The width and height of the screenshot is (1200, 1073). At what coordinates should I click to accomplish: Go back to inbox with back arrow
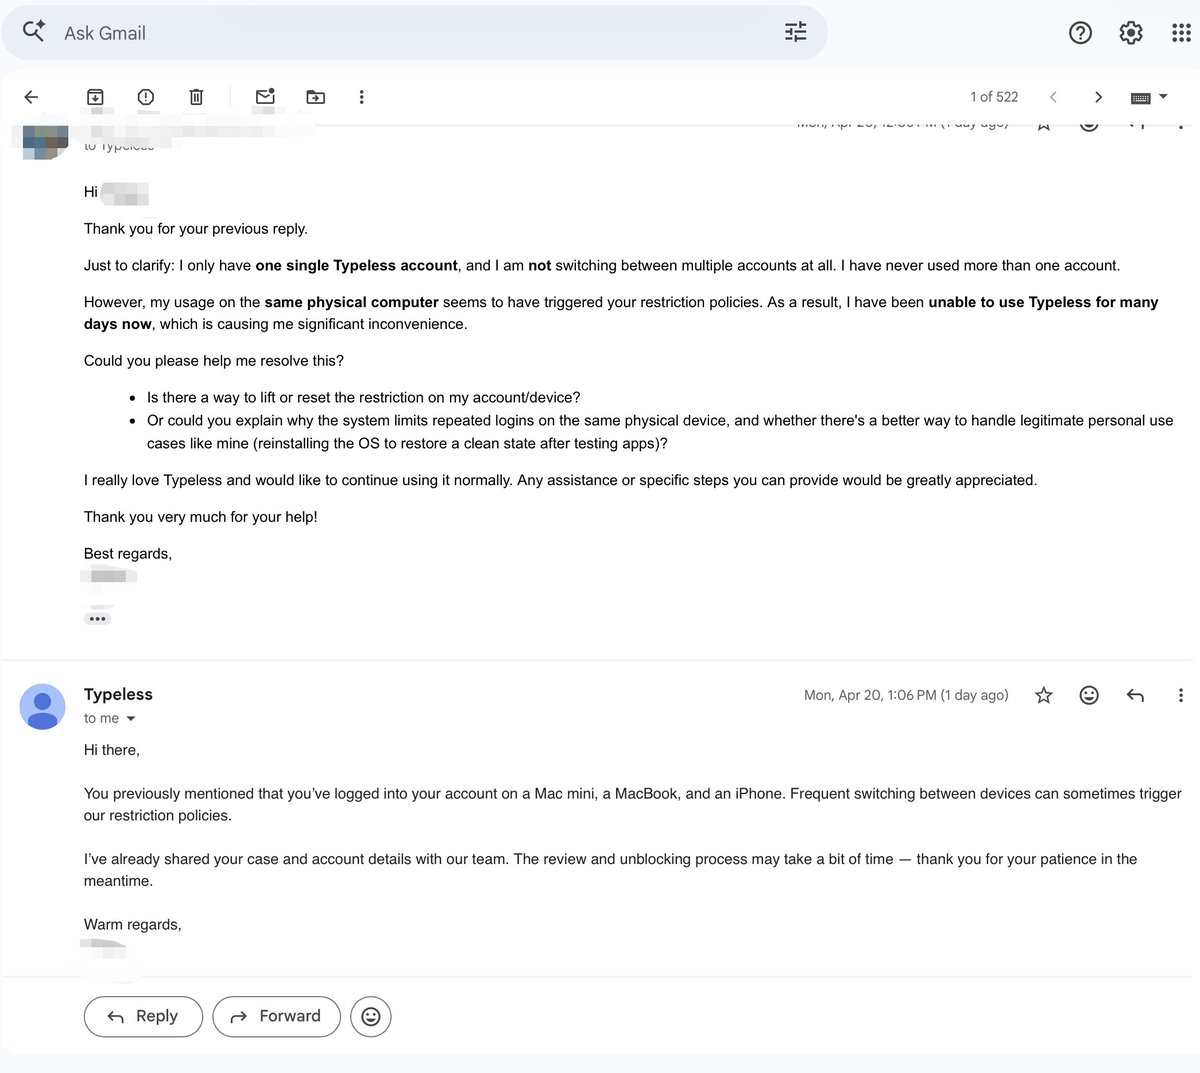(31, 97)
